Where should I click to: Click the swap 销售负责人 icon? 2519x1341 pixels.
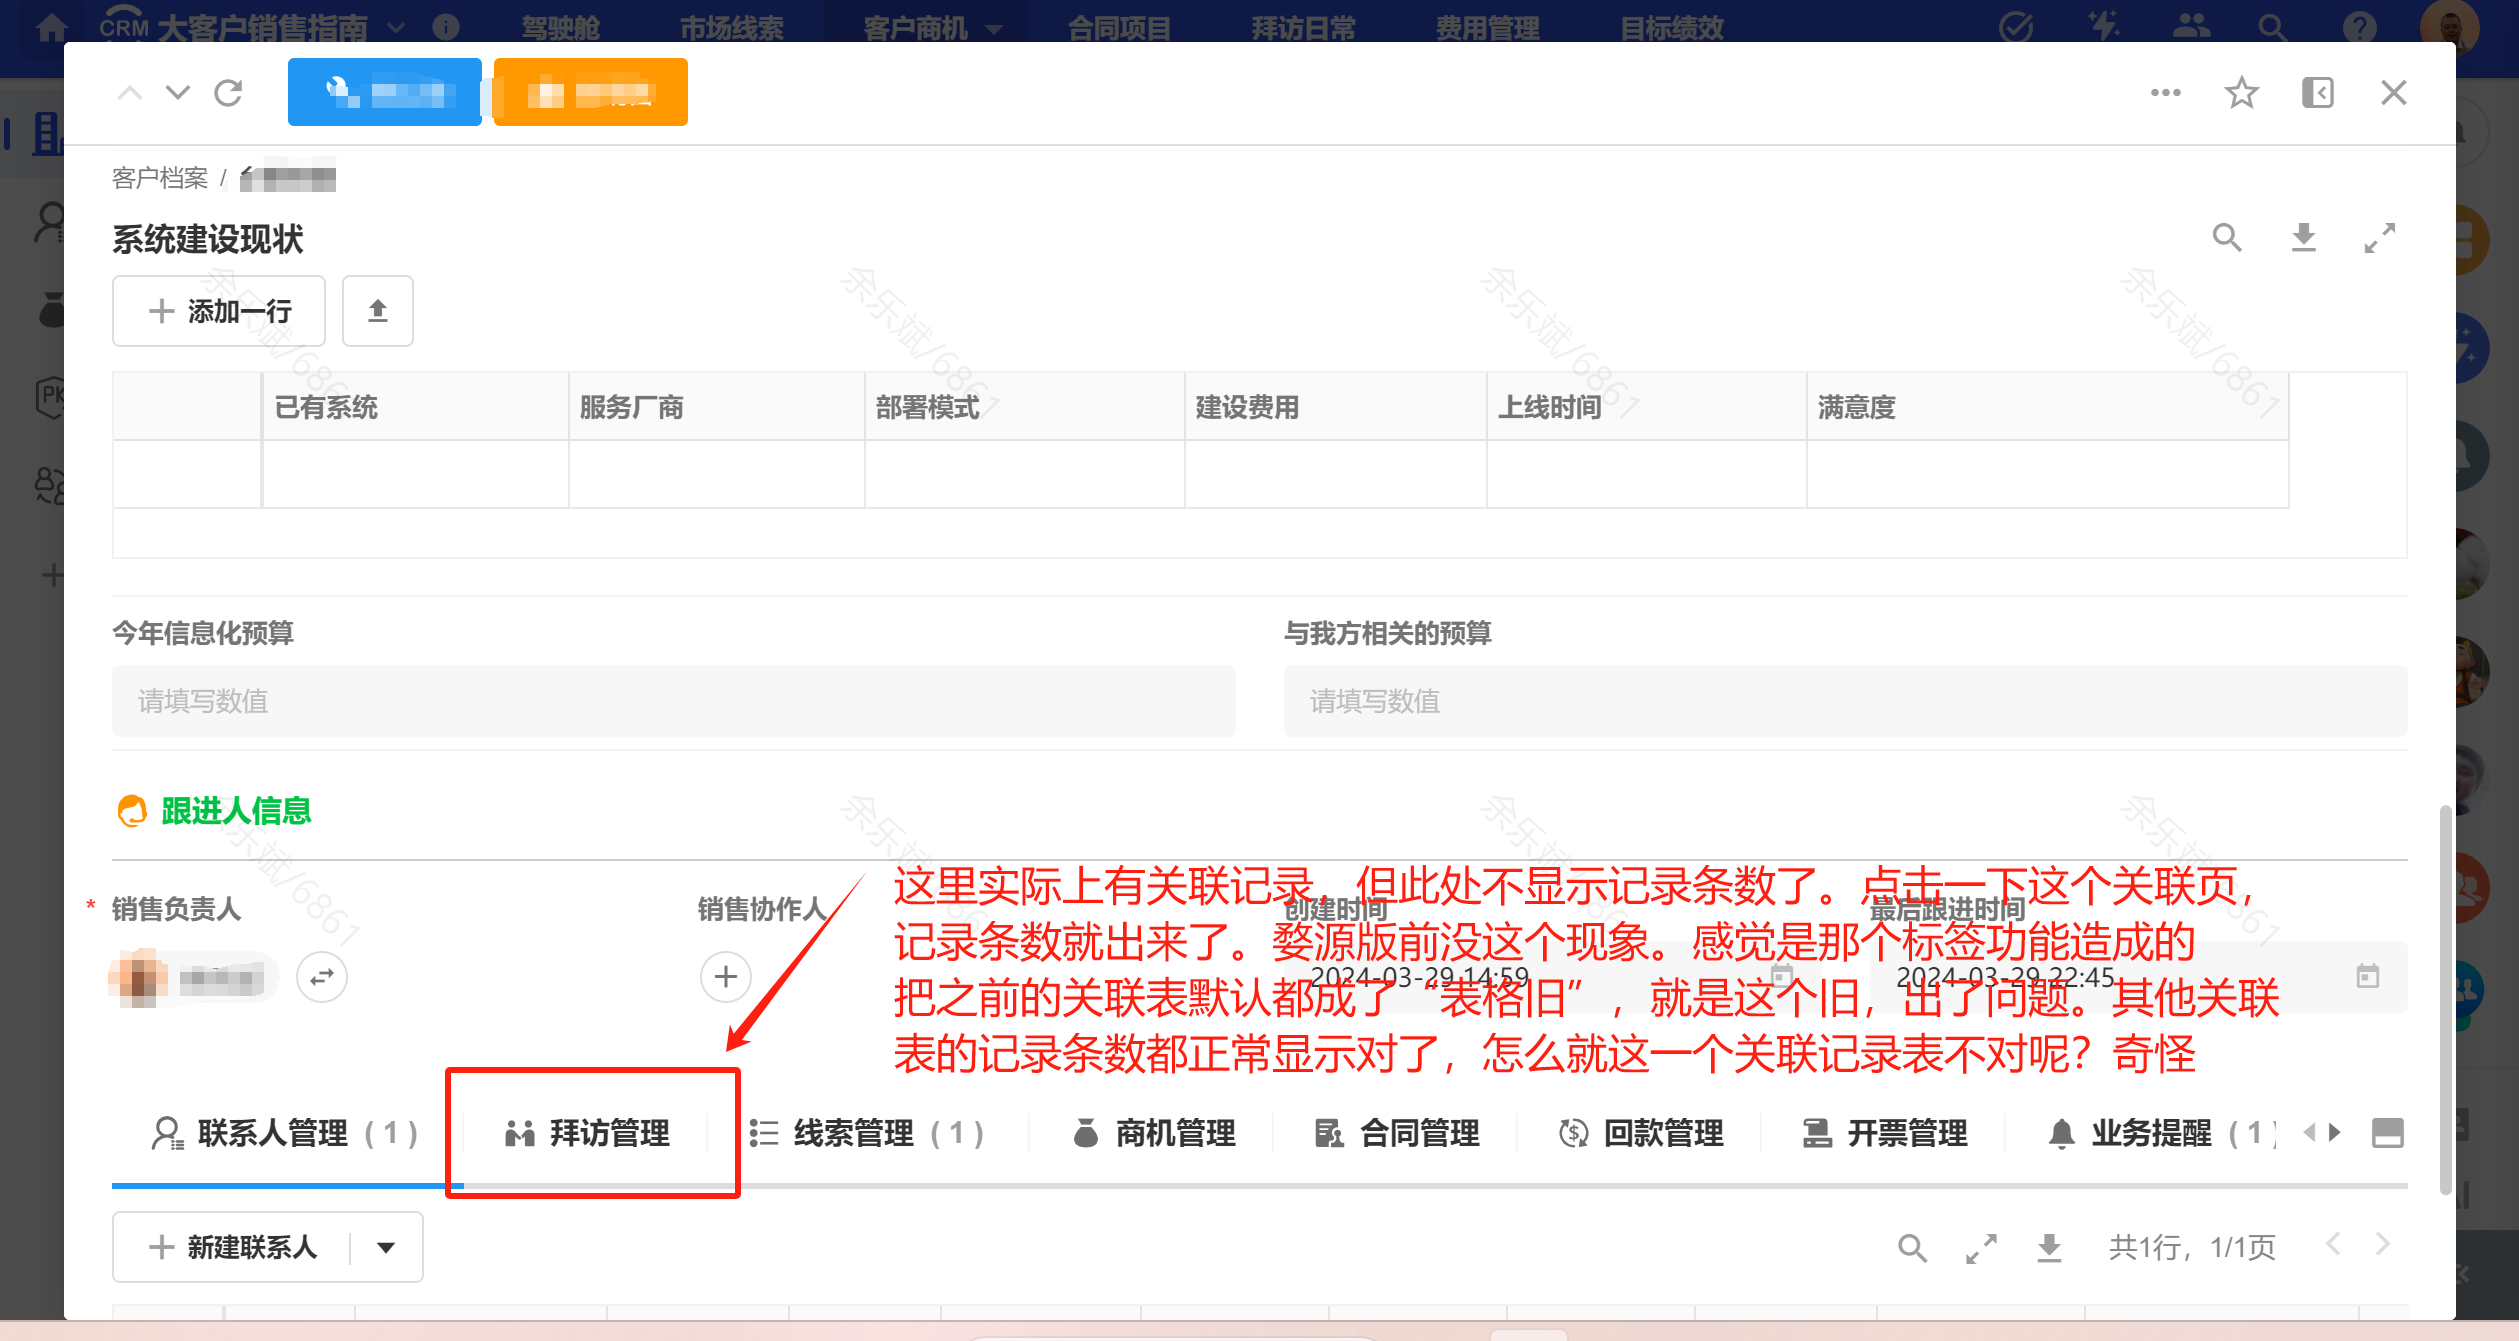click(x=322, y=977)
